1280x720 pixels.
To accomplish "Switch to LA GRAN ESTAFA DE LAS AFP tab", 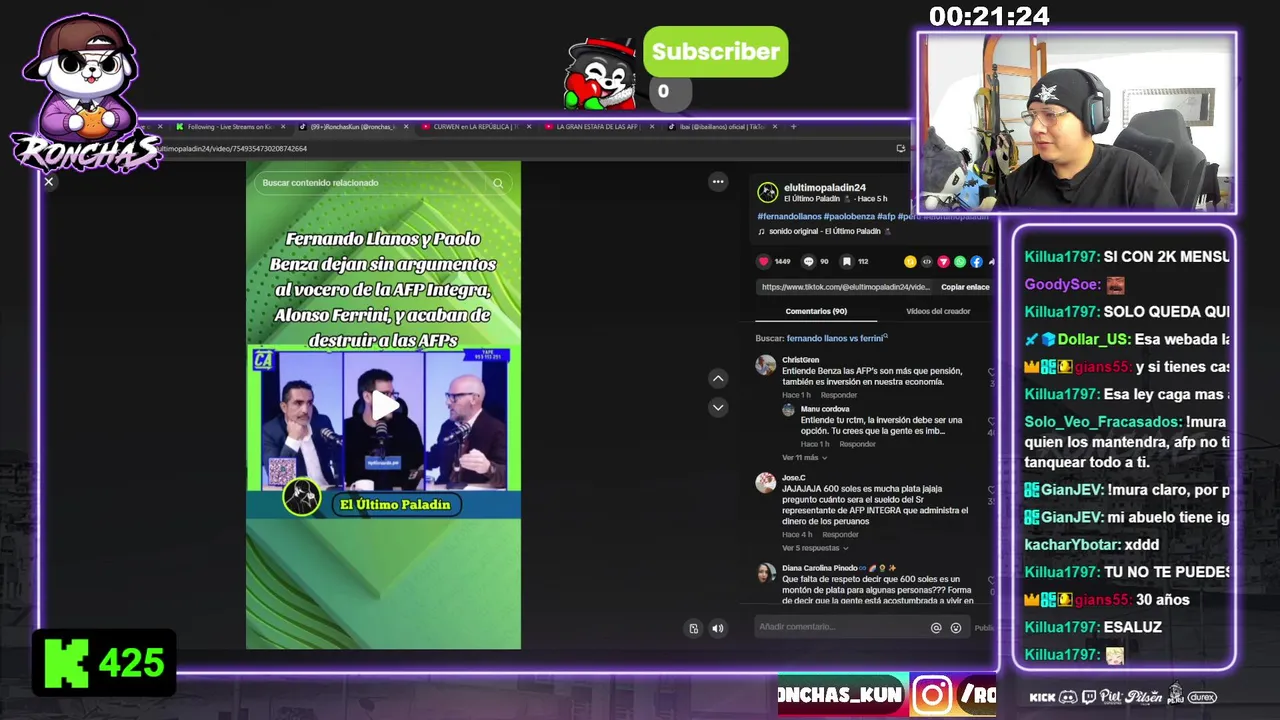I will click(x=599, y=127).
